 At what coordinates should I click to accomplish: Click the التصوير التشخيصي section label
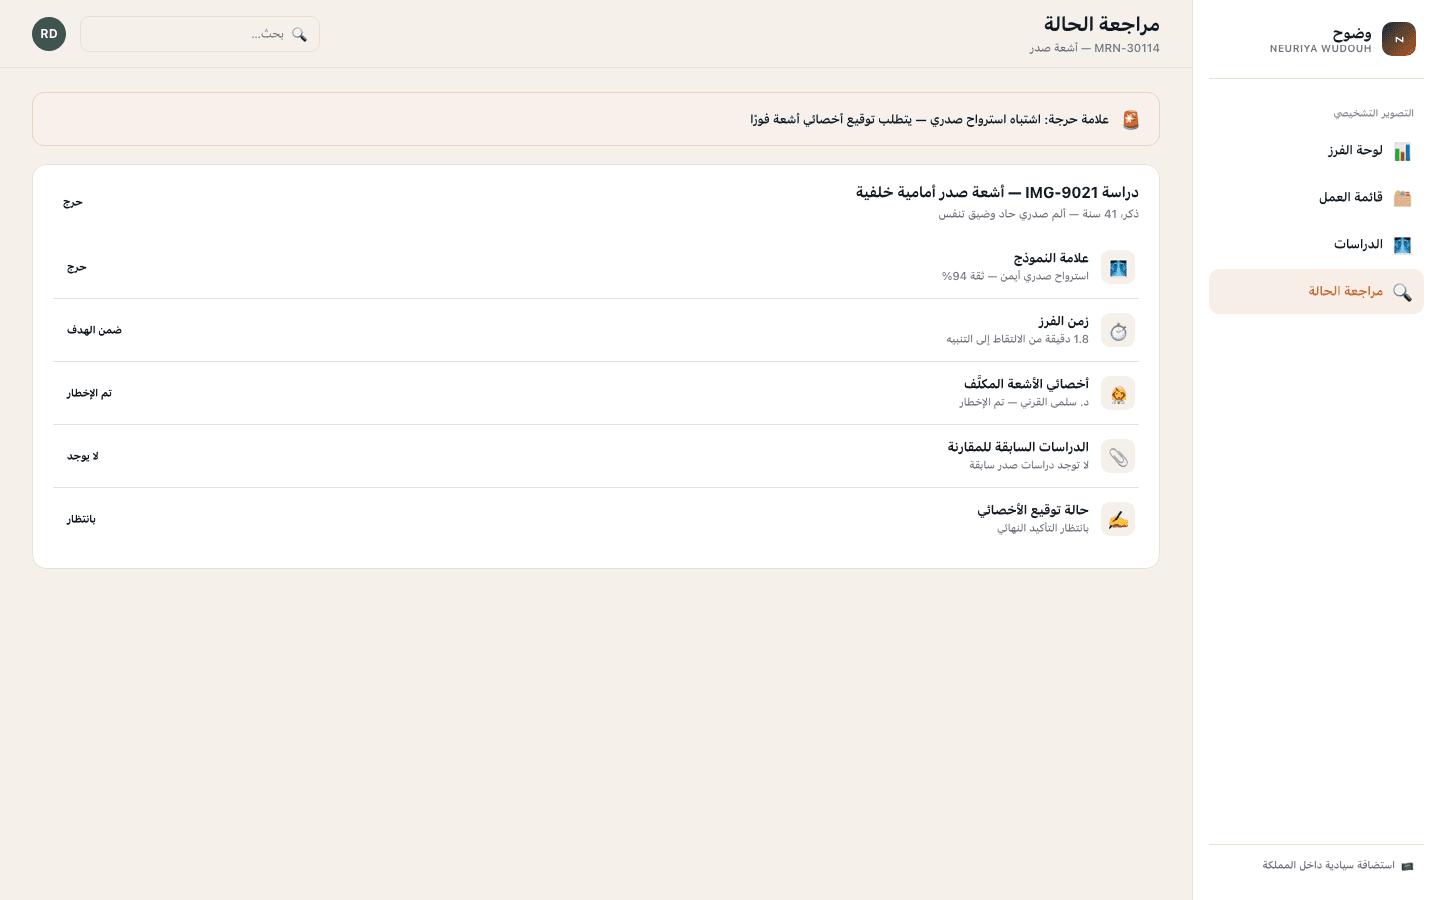tap(1373, 113)
